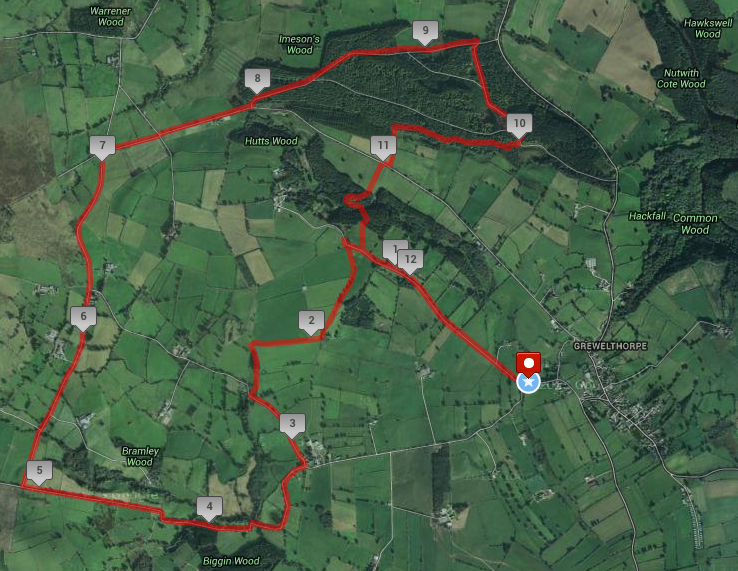738x571 pixels.
Task: Click the mile 12 route marker
Action: click(410, 260)
